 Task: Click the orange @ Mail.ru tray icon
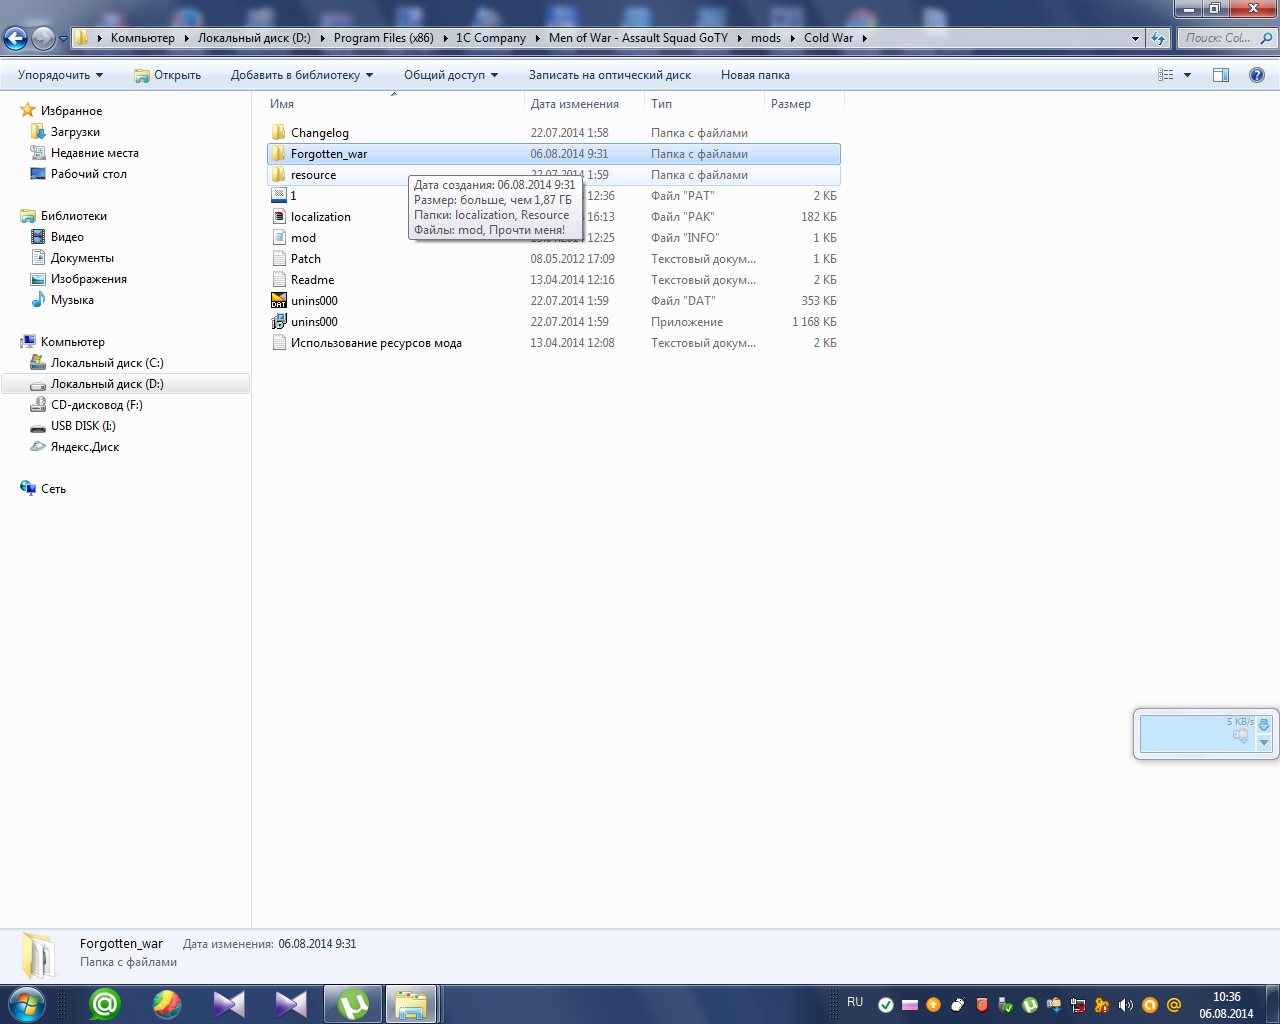click(x=1174, y=1005)
